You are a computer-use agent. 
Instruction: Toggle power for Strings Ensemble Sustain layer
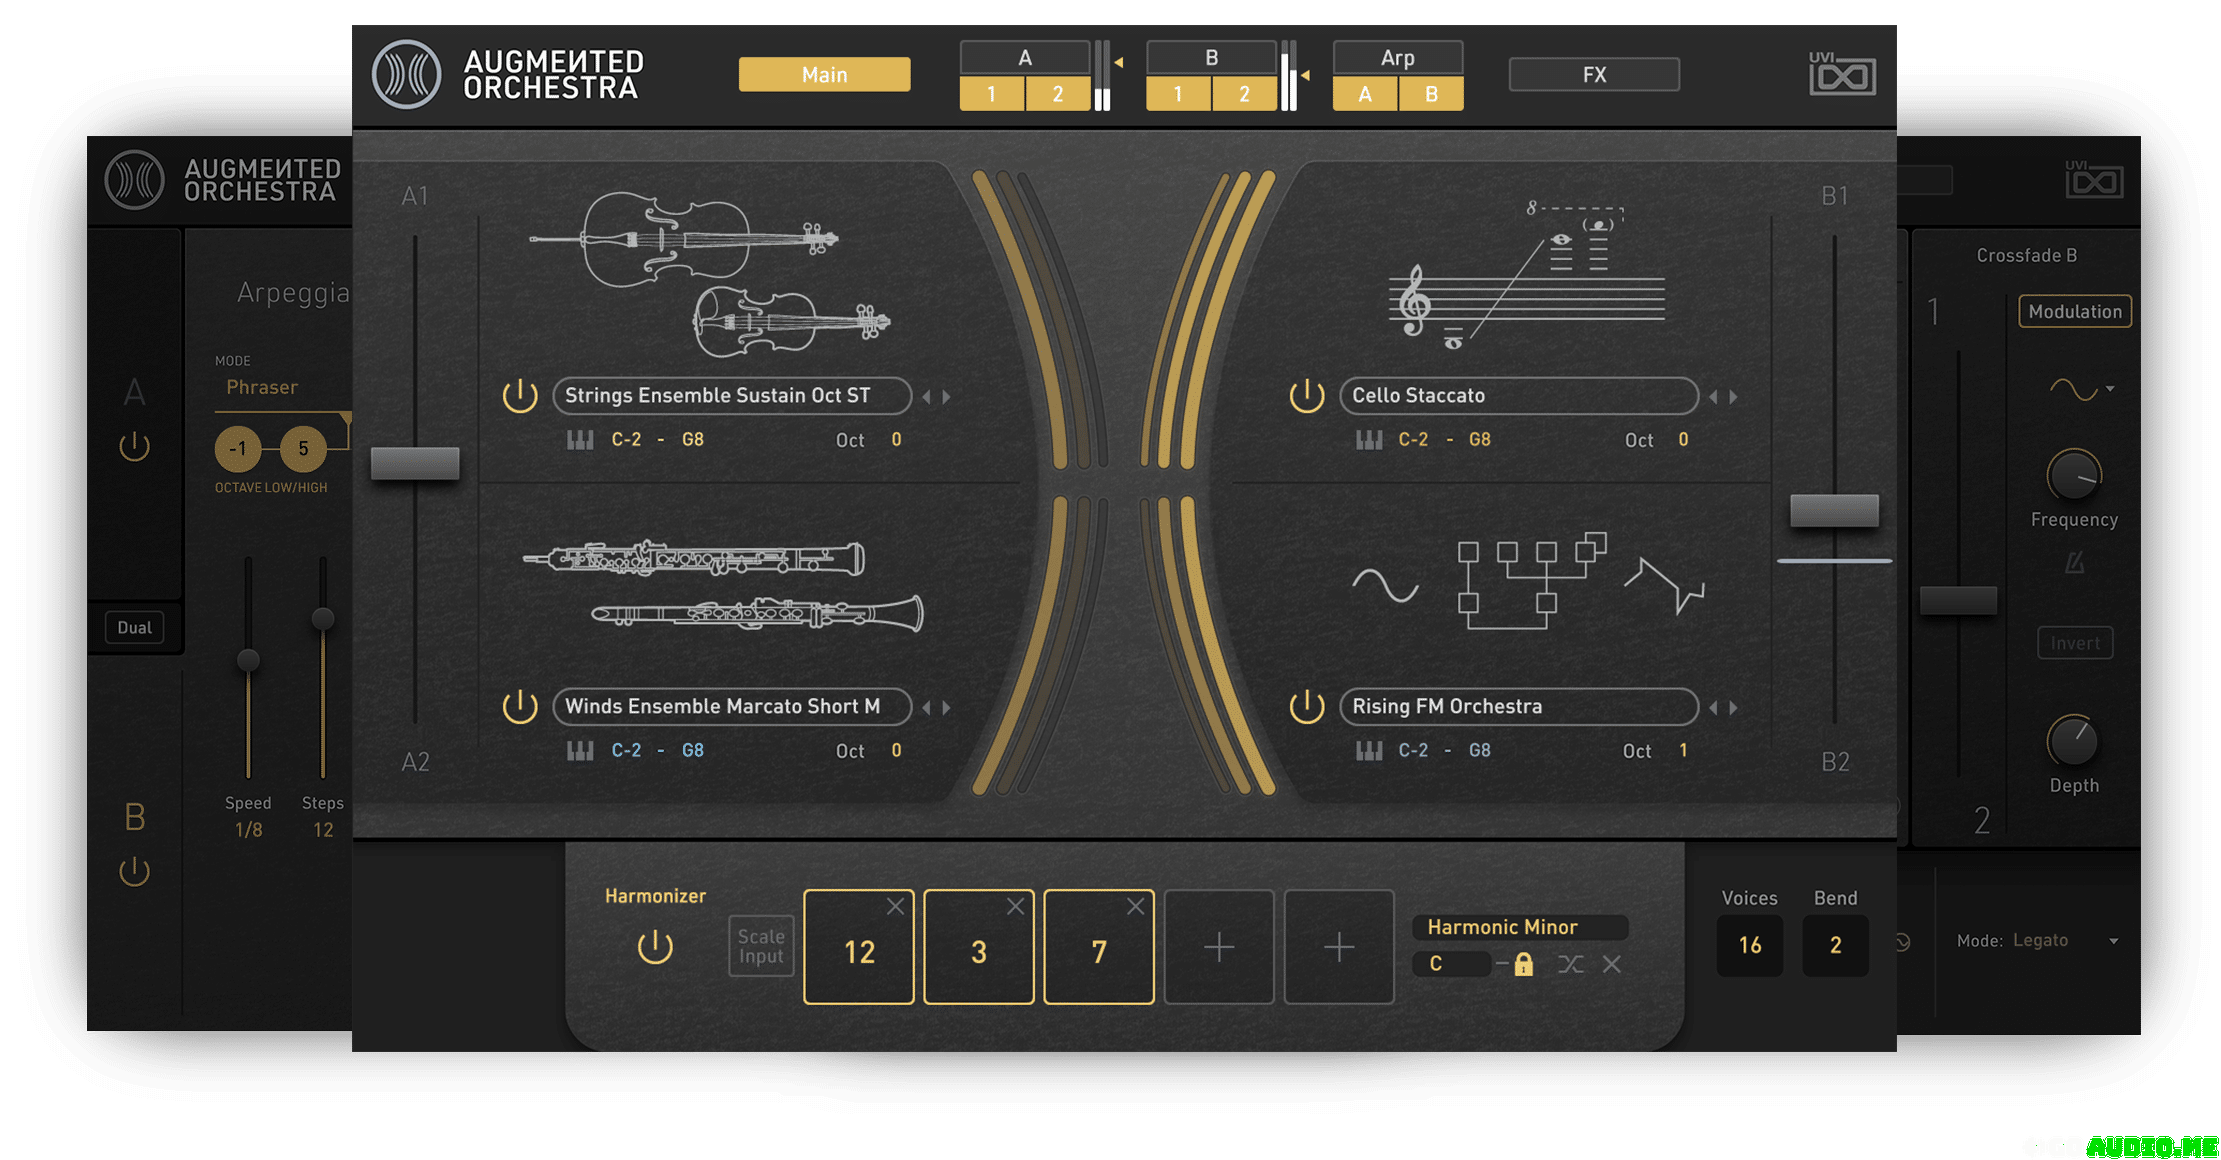pos(520,396)
